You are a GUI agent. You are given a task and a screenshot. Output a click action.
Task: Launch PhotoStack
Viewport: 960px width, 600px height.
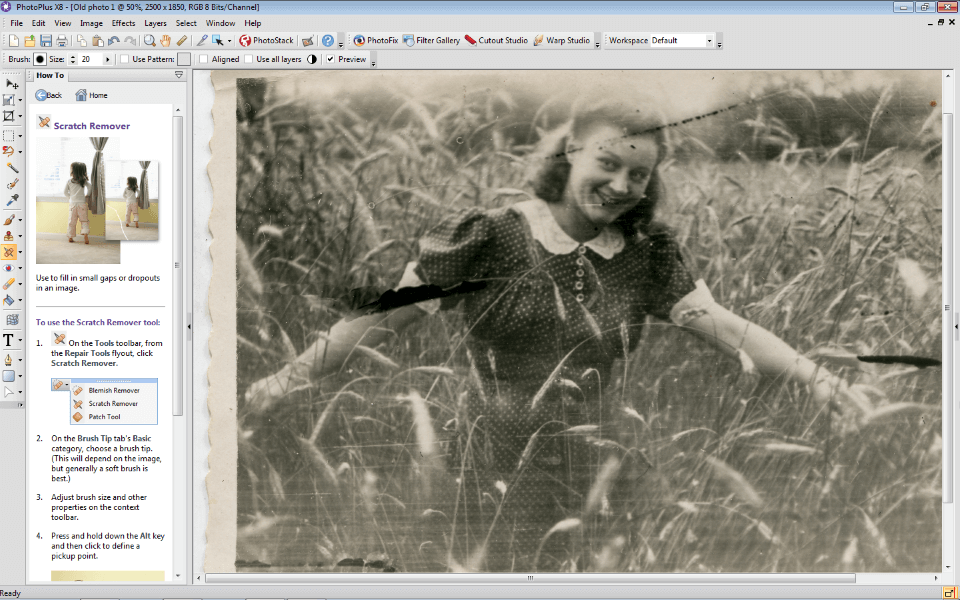click(266, 40)
